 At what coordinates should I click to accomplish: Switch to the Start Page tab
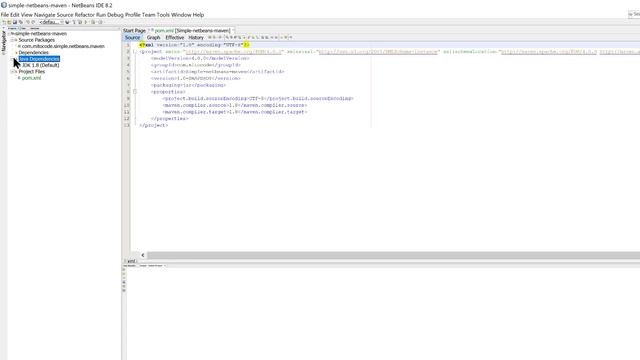click(x=134, y=31)
